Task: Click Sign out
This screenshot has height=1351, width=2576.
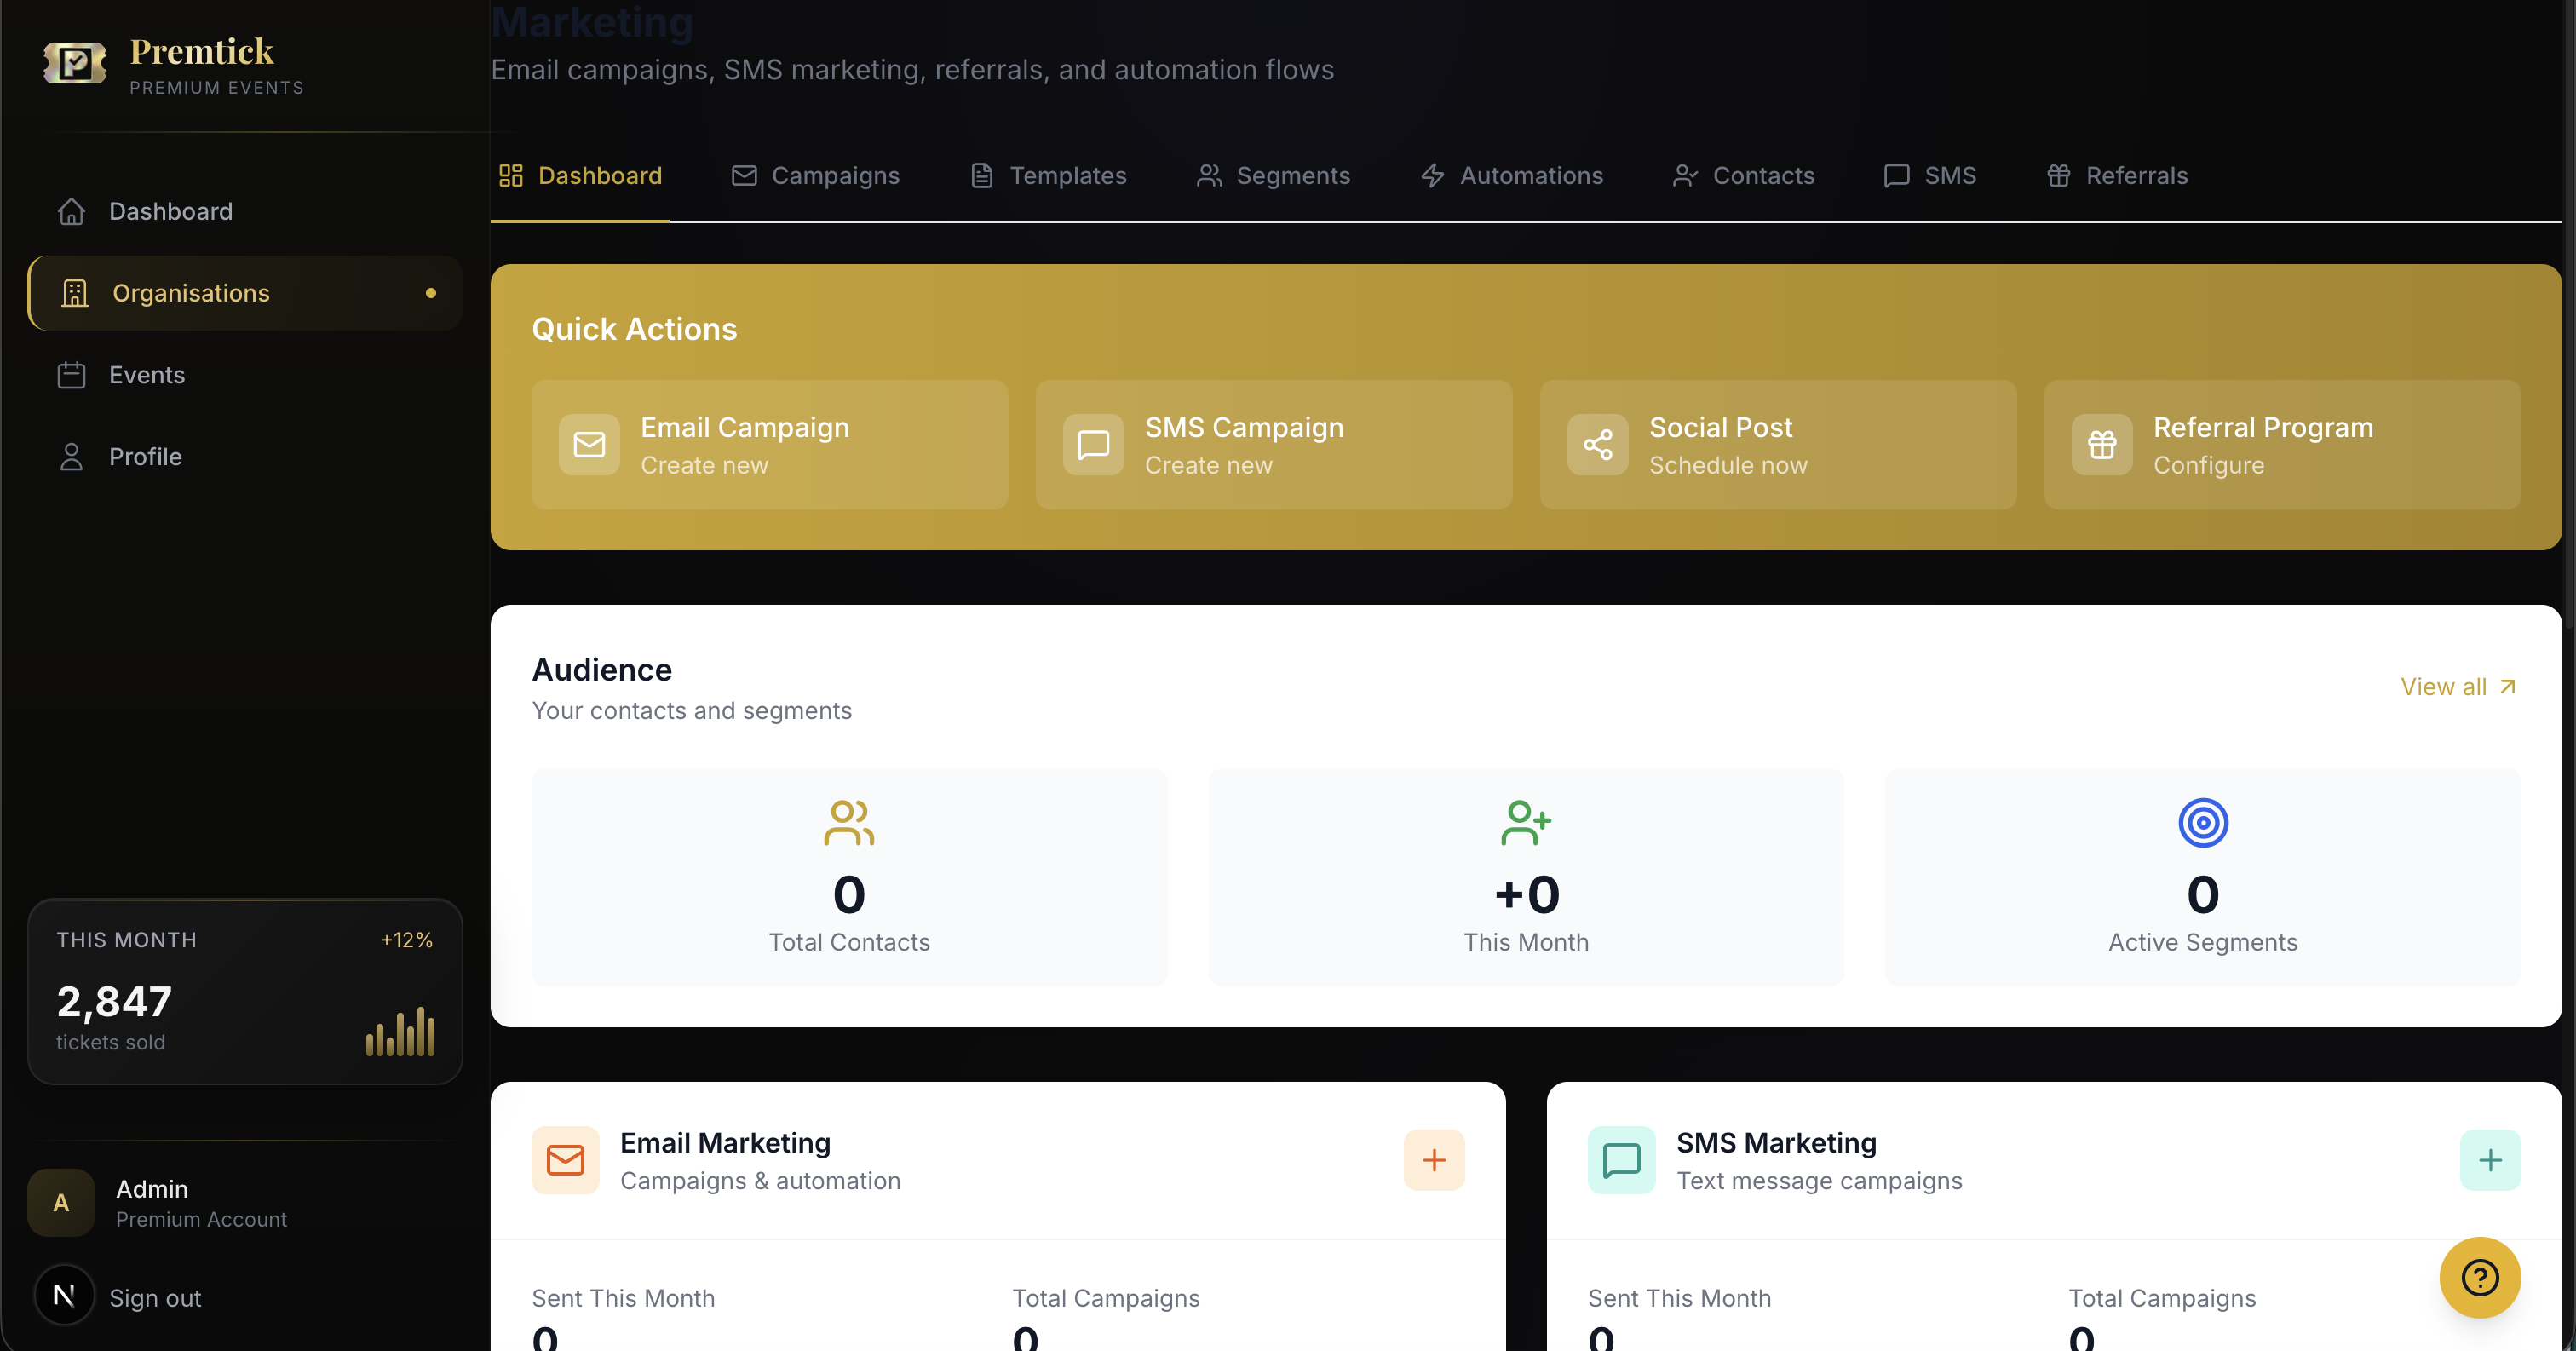Action: (154, 1298)
